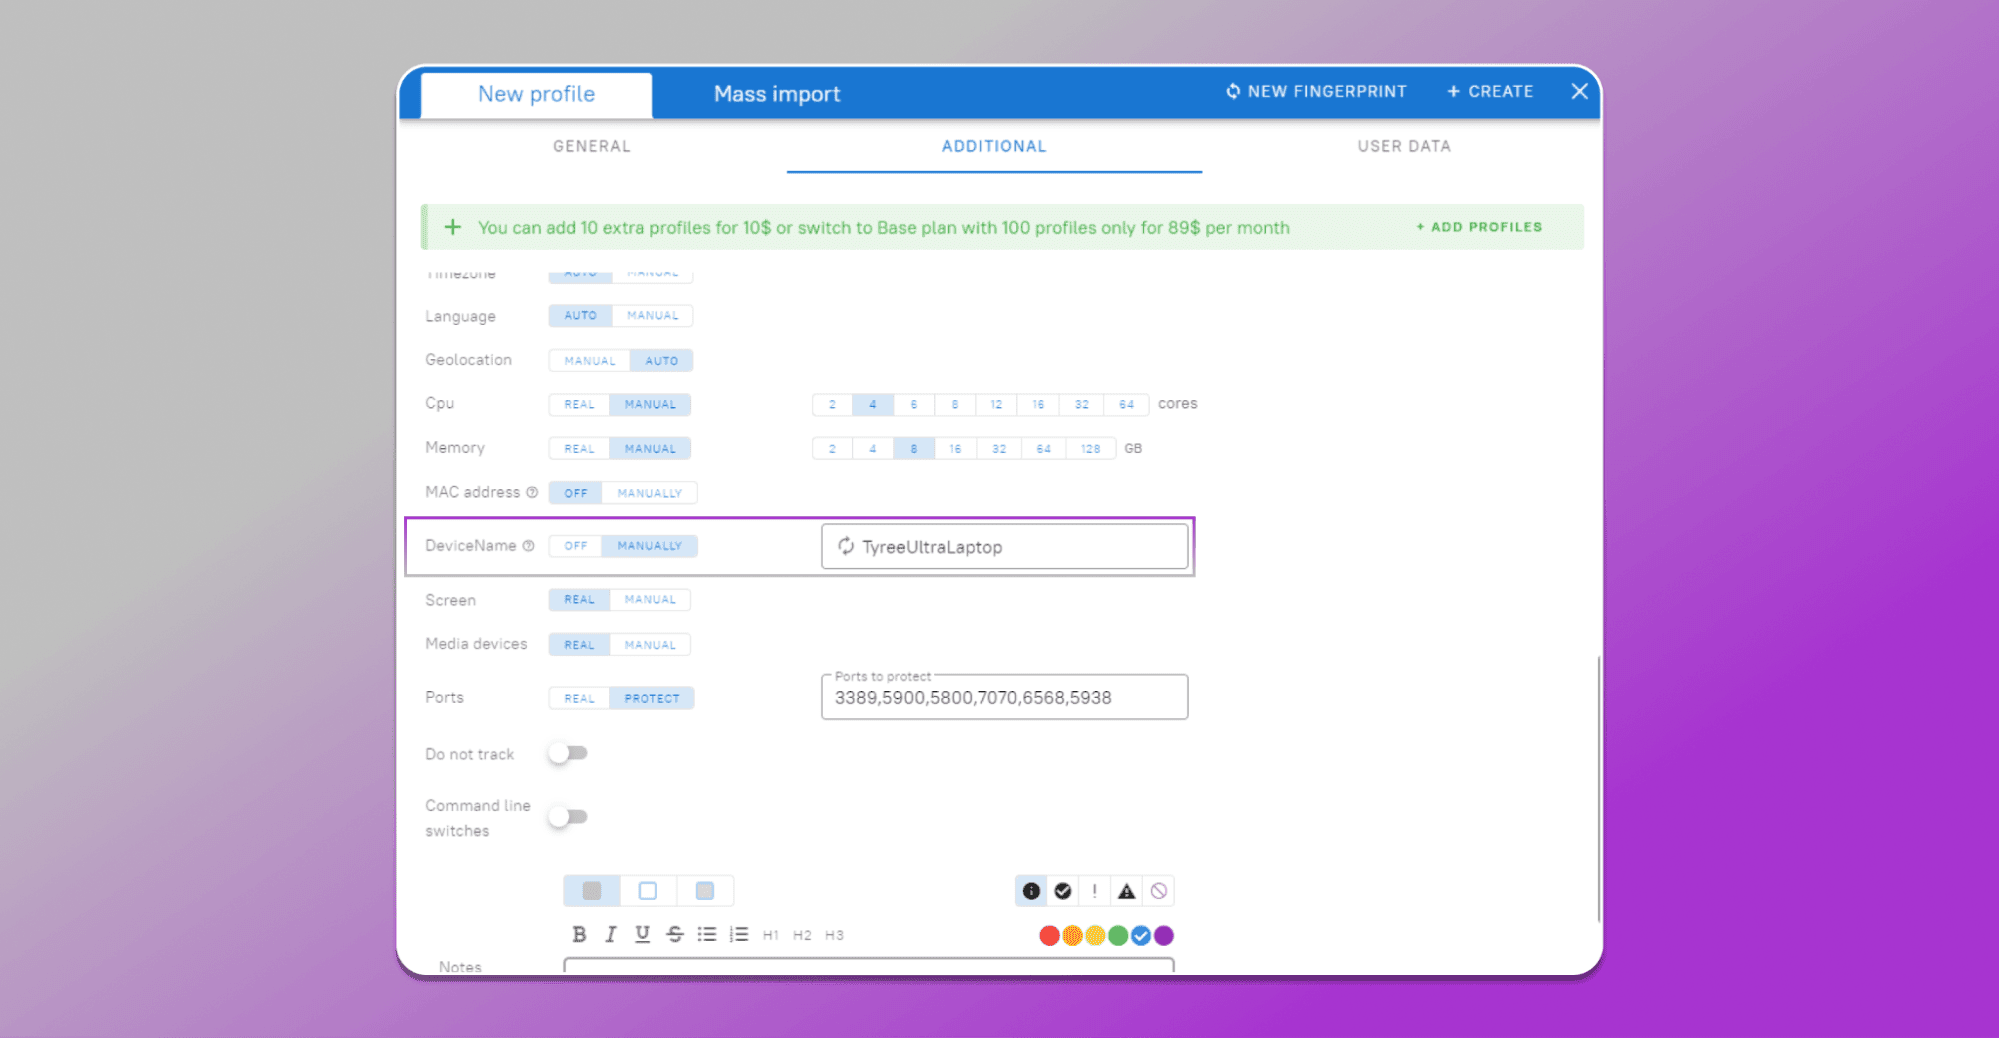
Task: Select the warning triangle note icon
Action: click(1127, 891)
